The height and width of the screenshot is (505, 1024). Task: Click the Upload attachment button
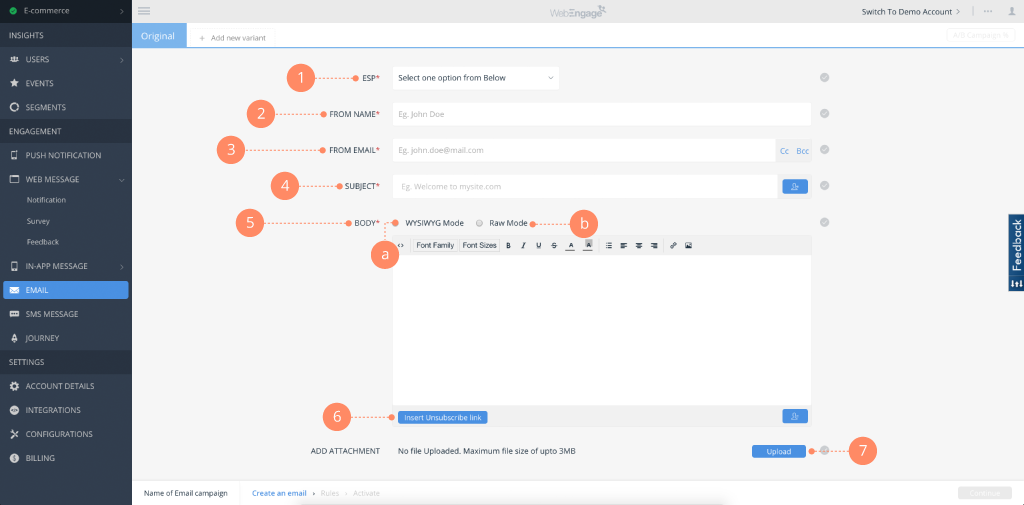tap(778, 451)
